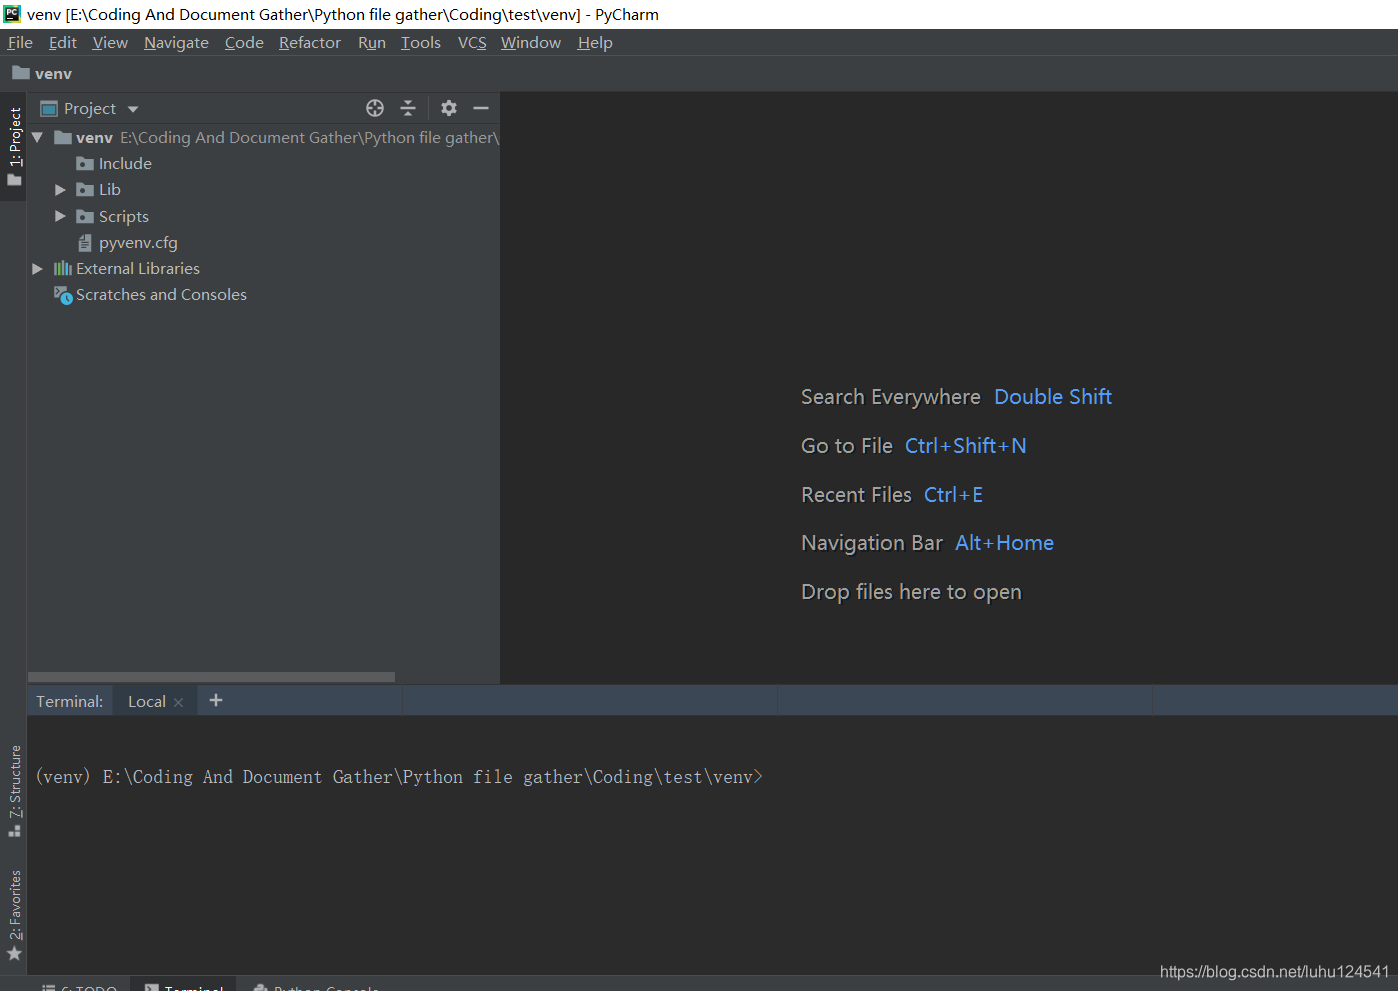Add a new terminal session with plus
This screenshot has height=991, width=1398.
tap(216, 700)
